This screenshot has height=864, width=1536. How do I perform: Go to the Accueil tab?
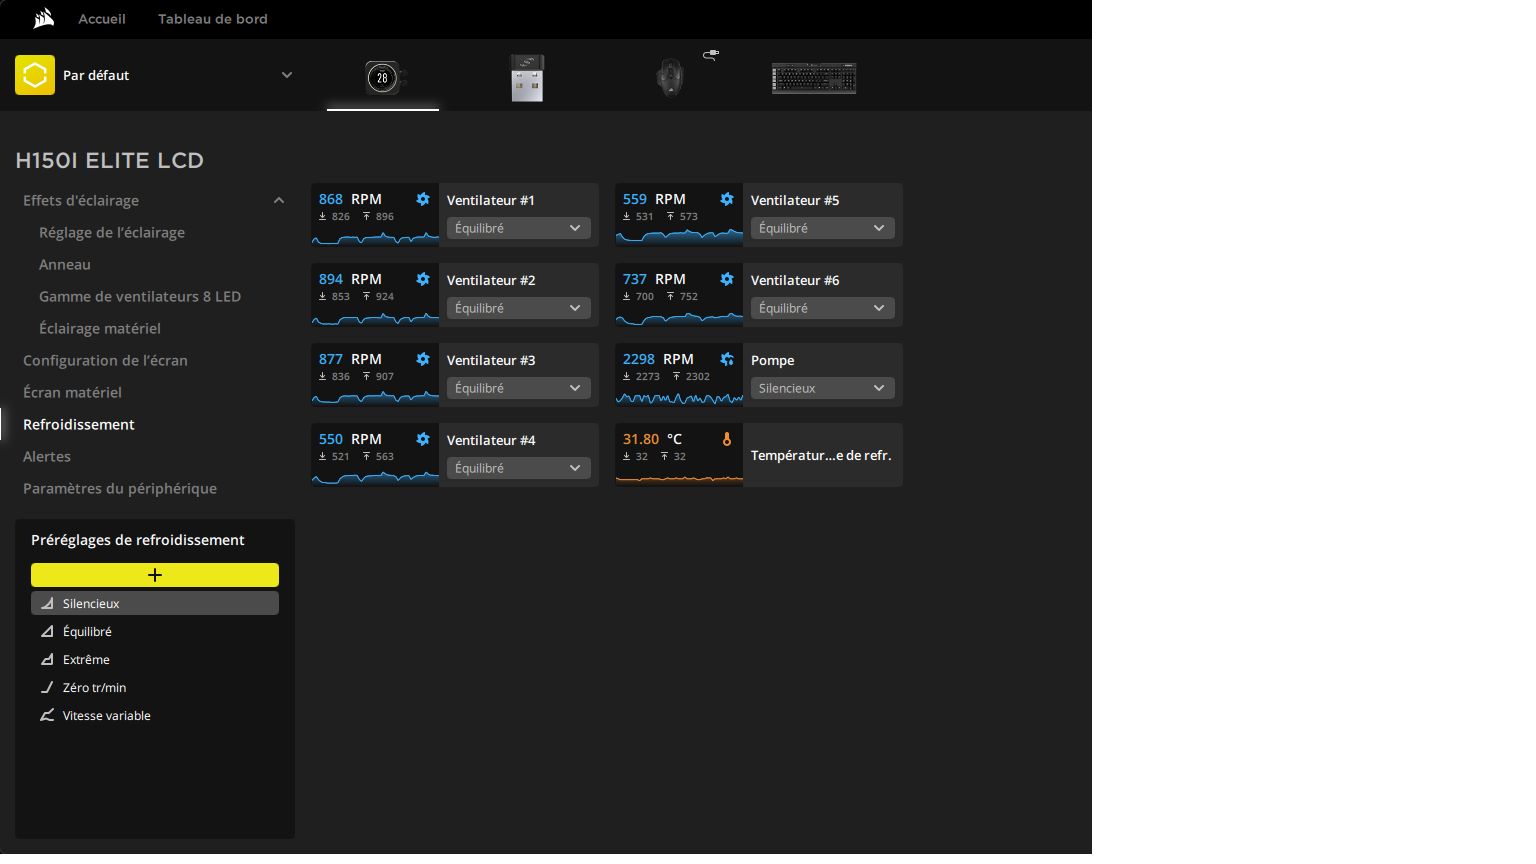pyautogui.click(x=102, y=19)
